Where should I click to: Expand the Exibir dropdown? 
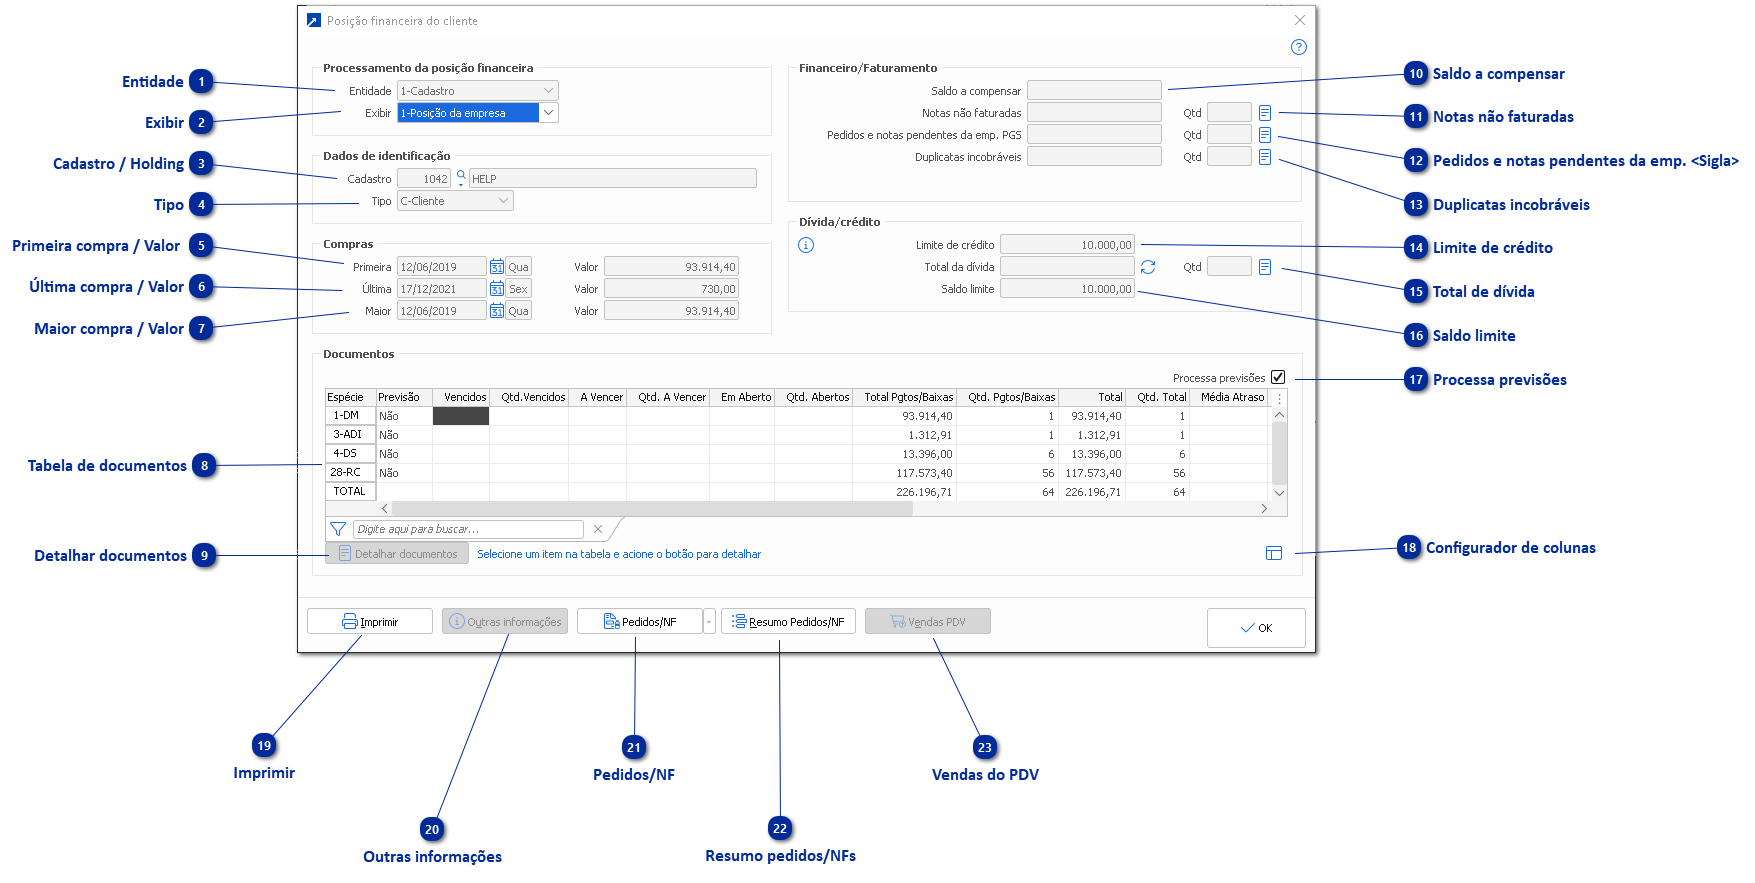[549, 113]
